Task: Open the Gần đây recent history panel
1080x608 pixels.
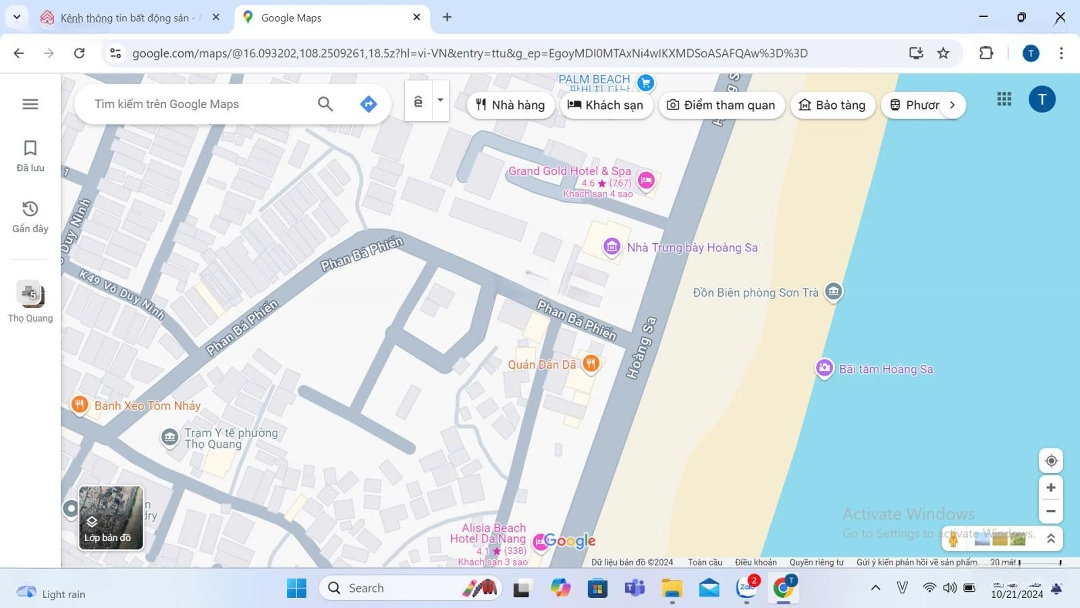Action: (30, 216)
